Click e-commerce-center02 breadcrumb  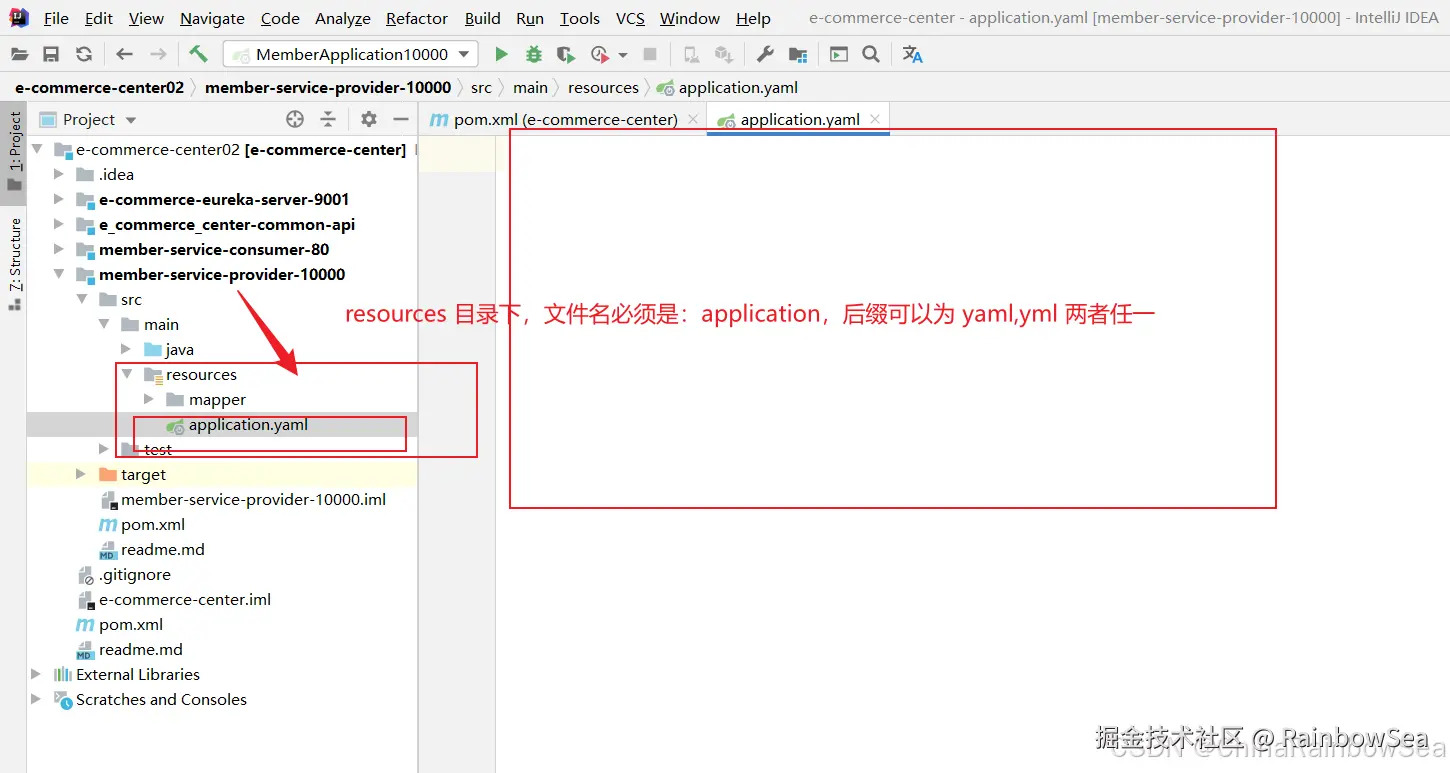pyautogui.click(x=100, y=87)
